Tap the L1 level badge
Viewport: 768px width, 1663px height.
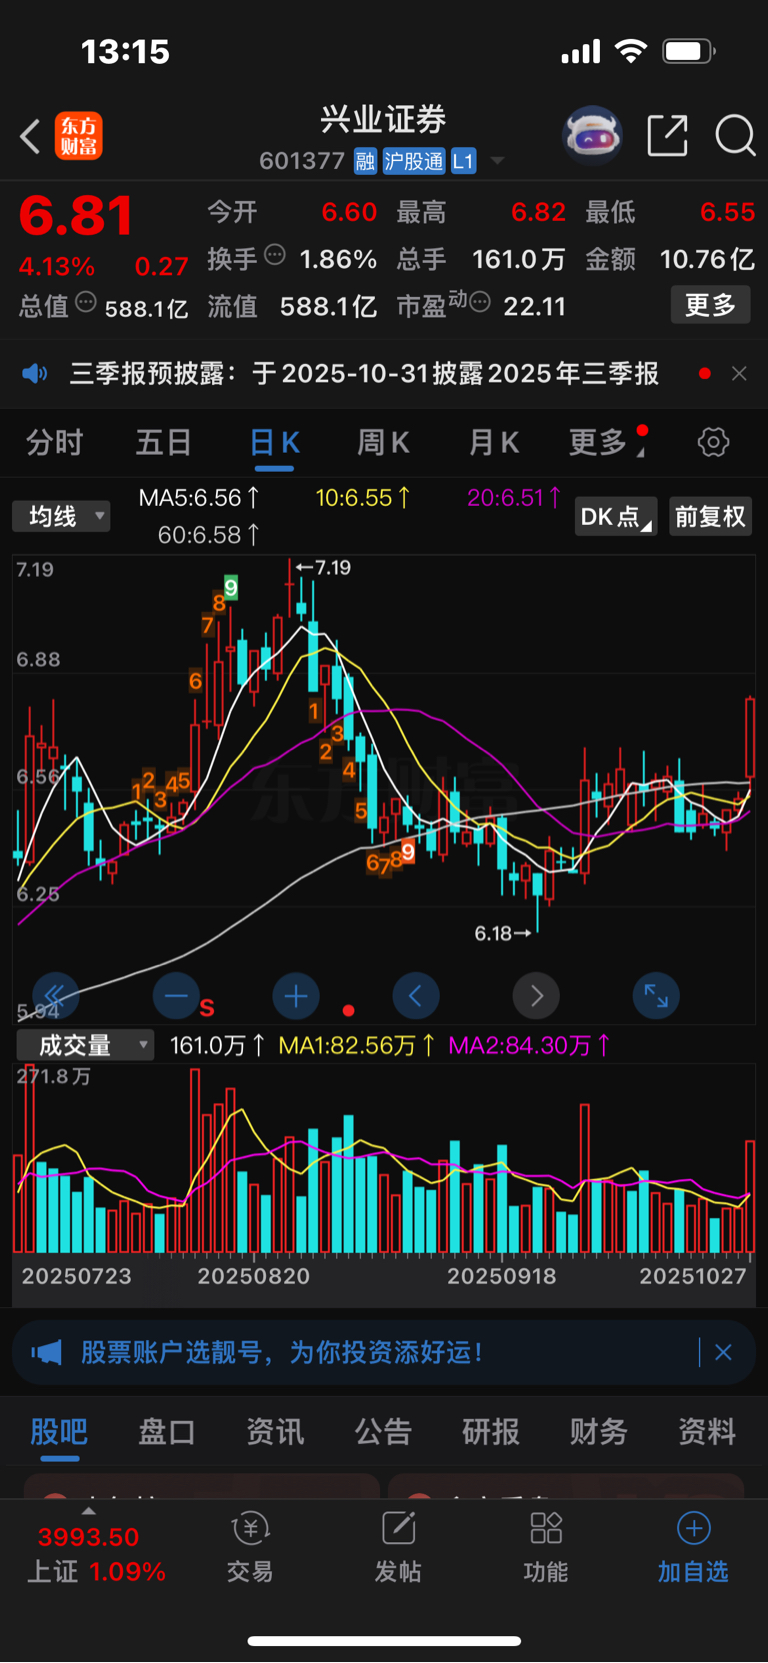point(463,161)
